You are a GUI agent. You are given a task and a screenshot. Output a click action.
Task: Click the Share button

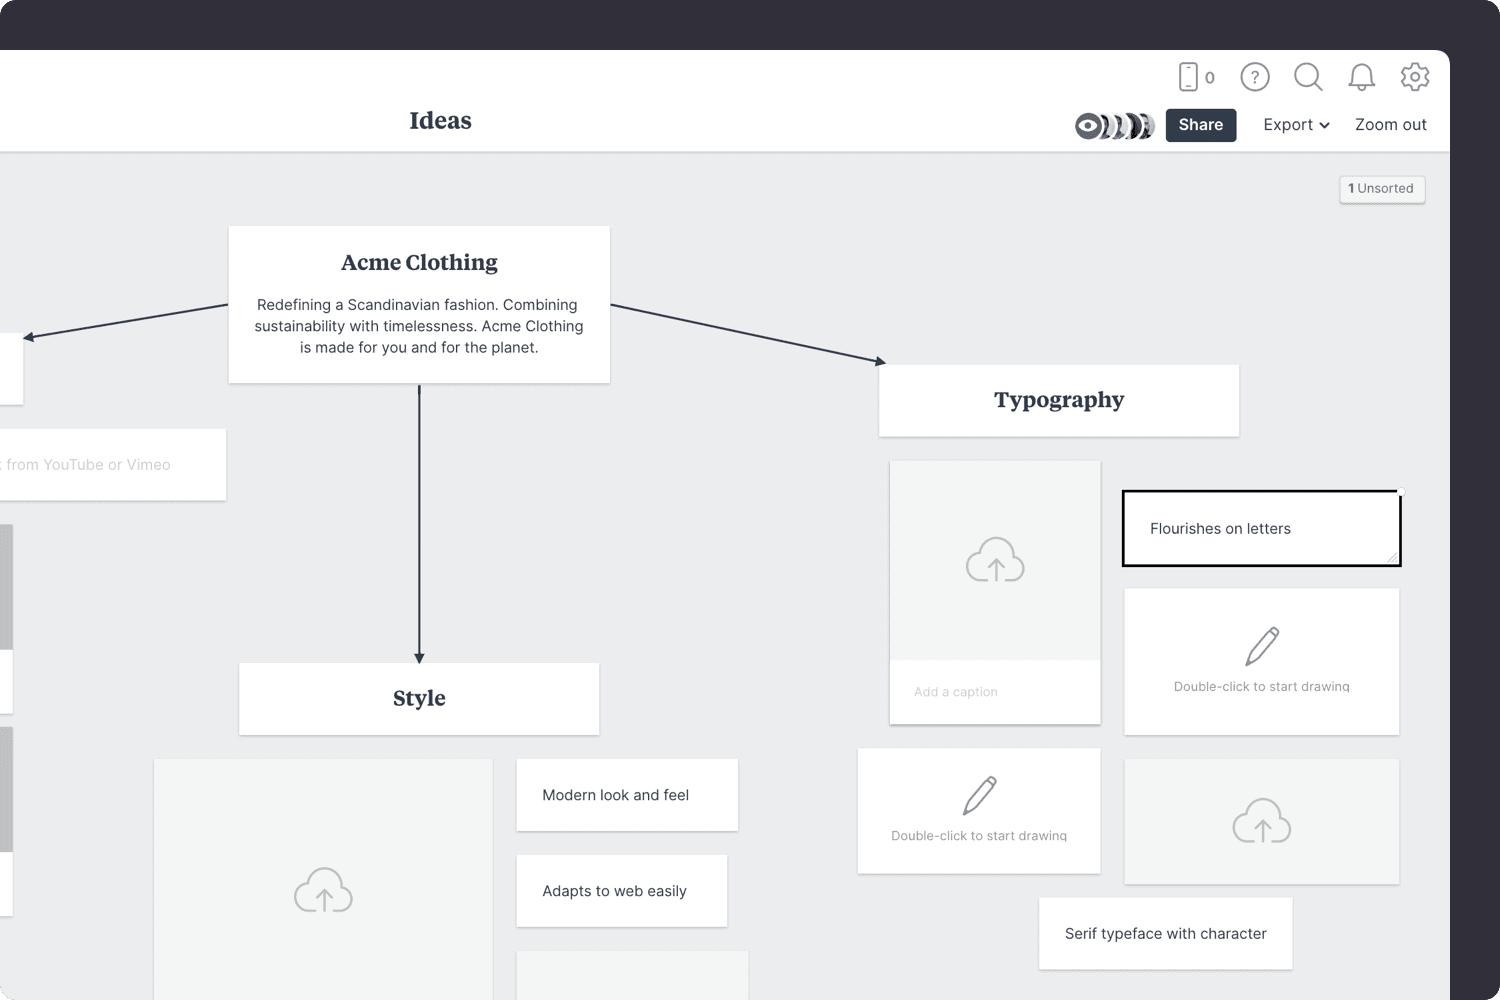[x=1201, y=125]
